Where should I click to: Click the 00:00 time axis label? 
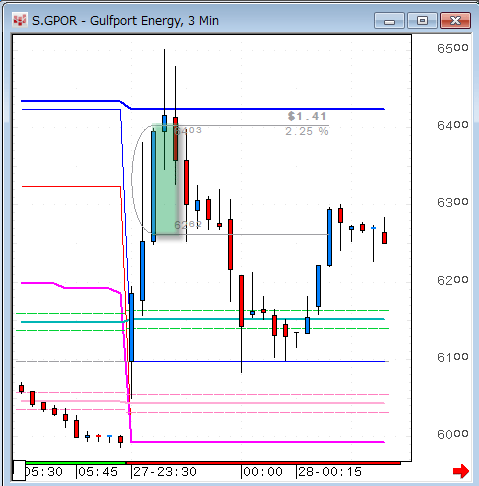point(263,472)
